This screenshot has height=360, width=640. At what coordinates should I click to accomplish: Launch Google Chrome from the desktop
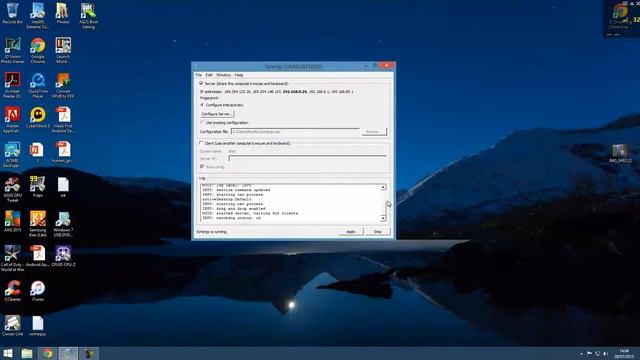(x=38, y=50)
